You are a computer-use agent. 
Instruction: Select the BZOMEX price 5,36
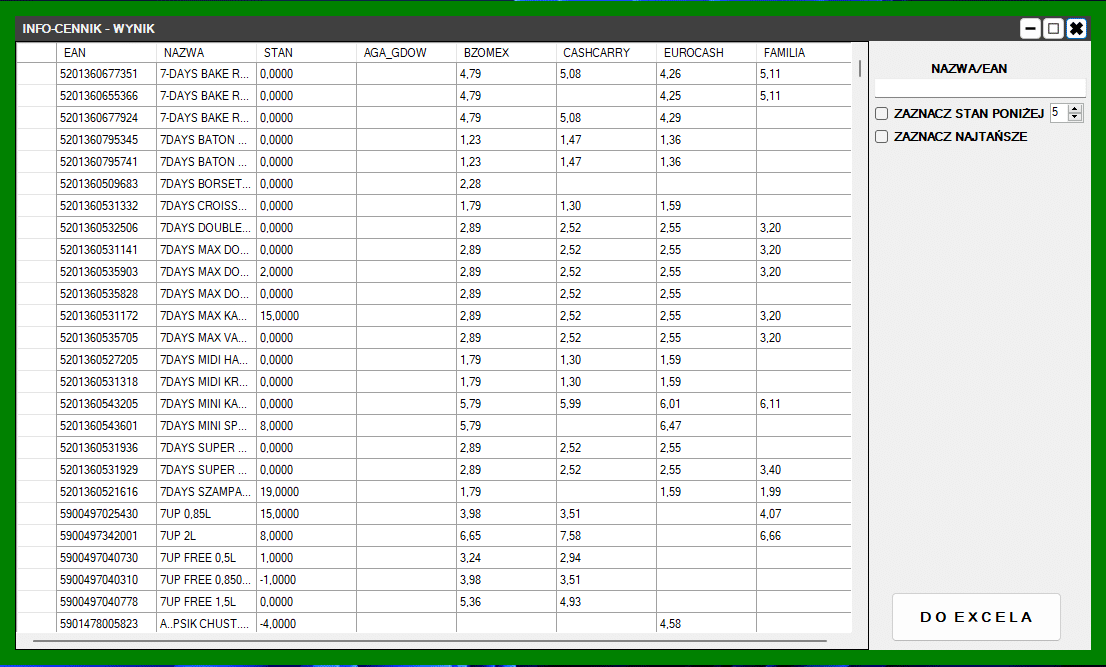pos(506,601)
